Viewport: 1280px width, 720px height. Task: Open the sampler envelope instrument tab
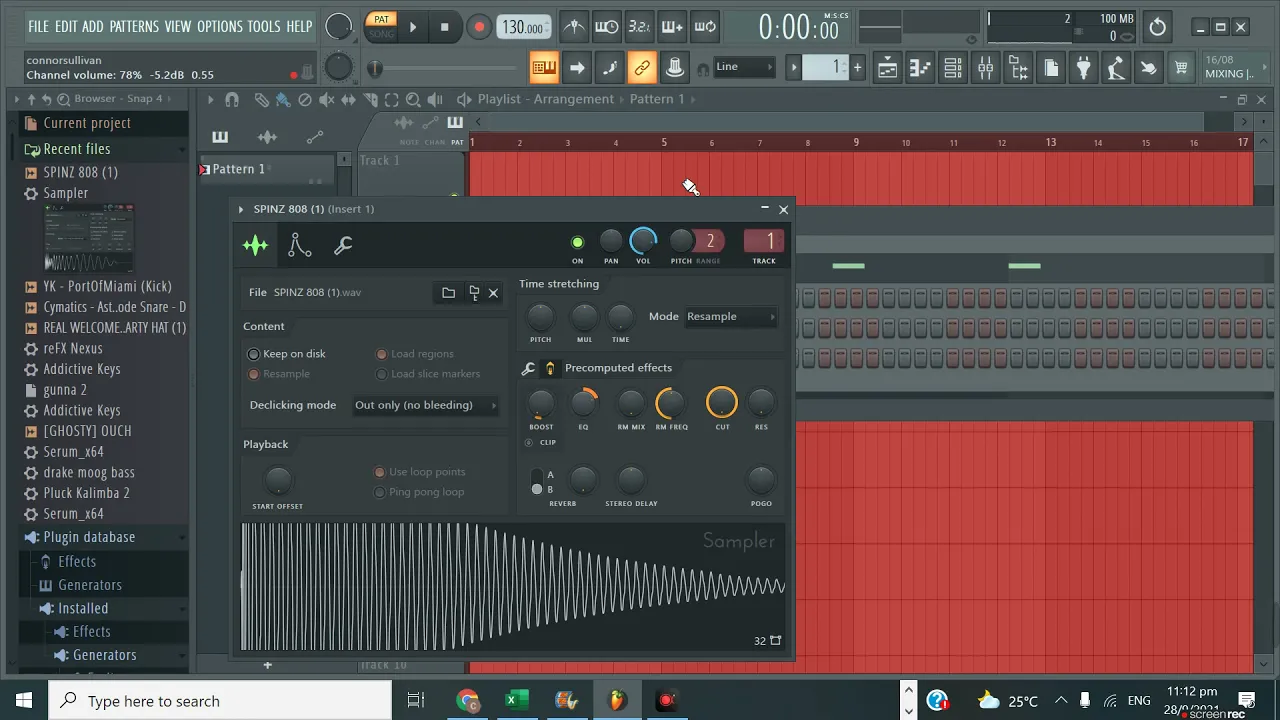299,245
